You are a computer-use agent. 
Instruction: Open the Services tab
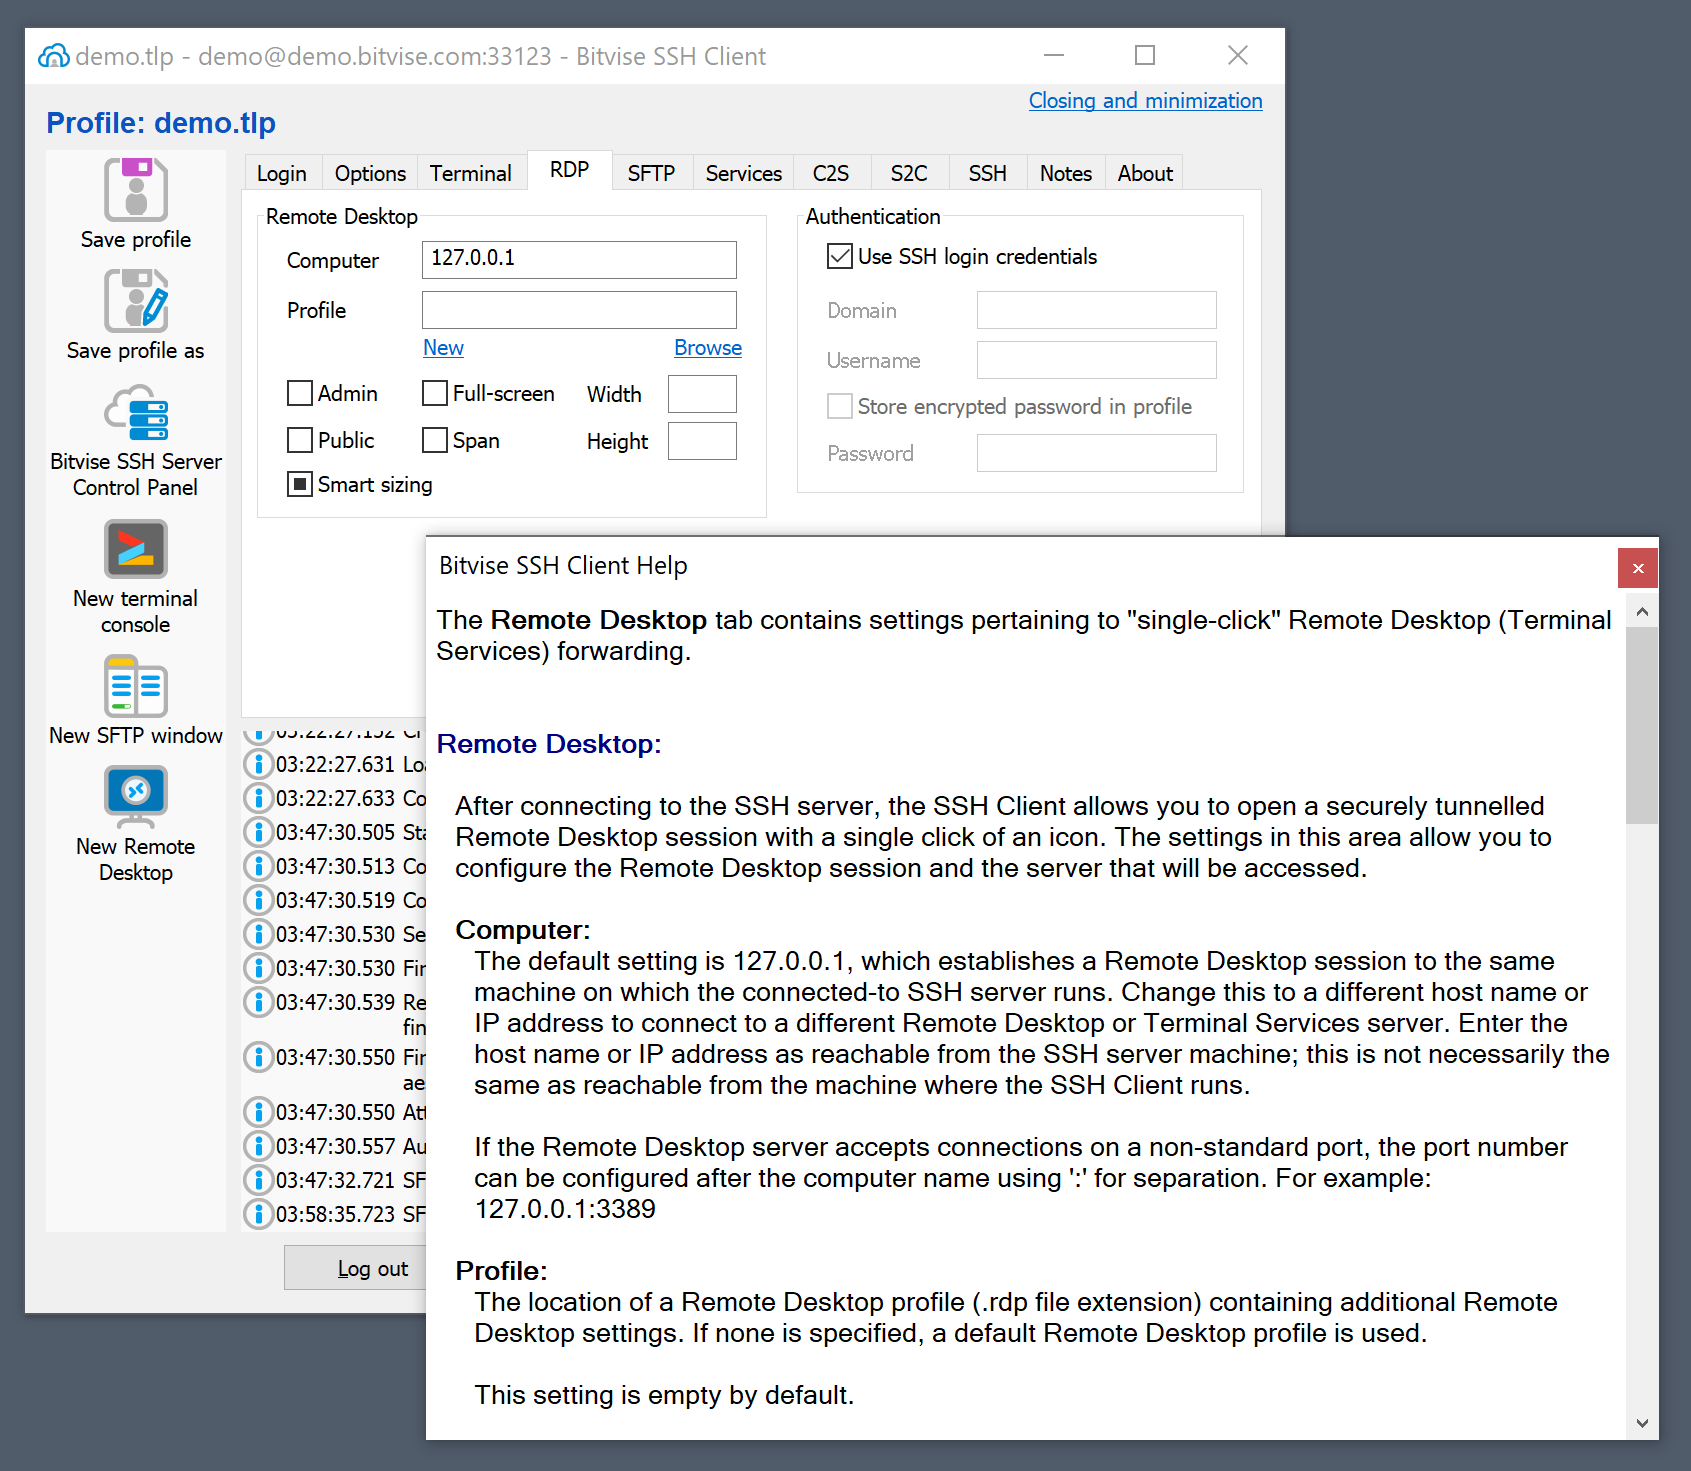coord(743,173)
